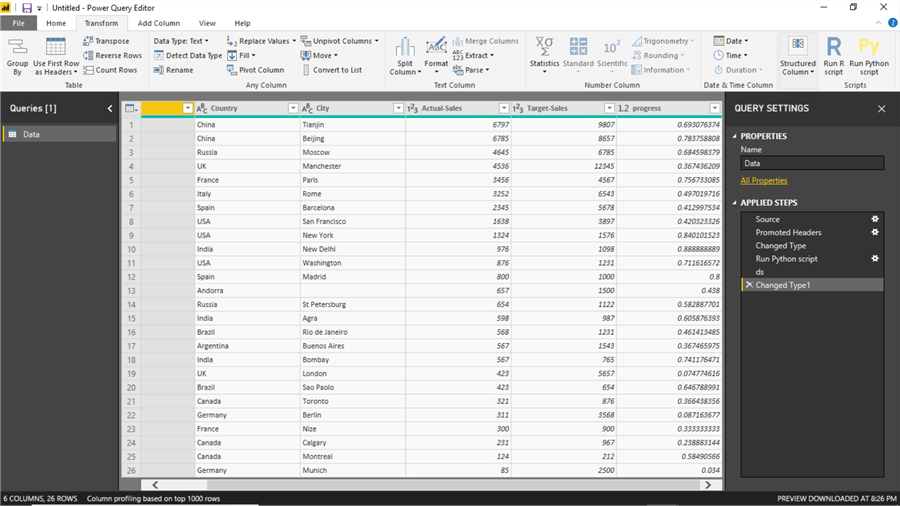Image resolution: width=900 pixels, height=506 pixels.
Task: Delete the Changed Type1 step
Action: [749, 285]
